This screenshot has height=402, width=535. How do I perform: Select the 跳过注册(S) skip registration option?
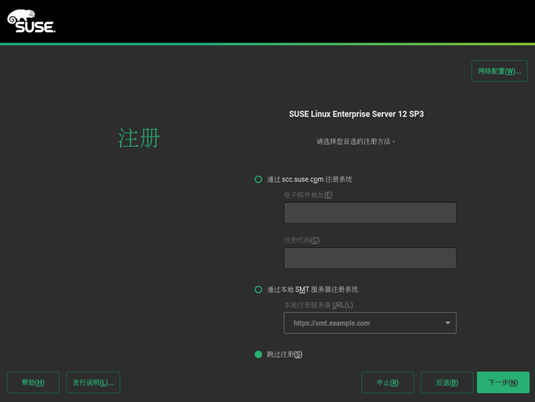click(258, 355)
